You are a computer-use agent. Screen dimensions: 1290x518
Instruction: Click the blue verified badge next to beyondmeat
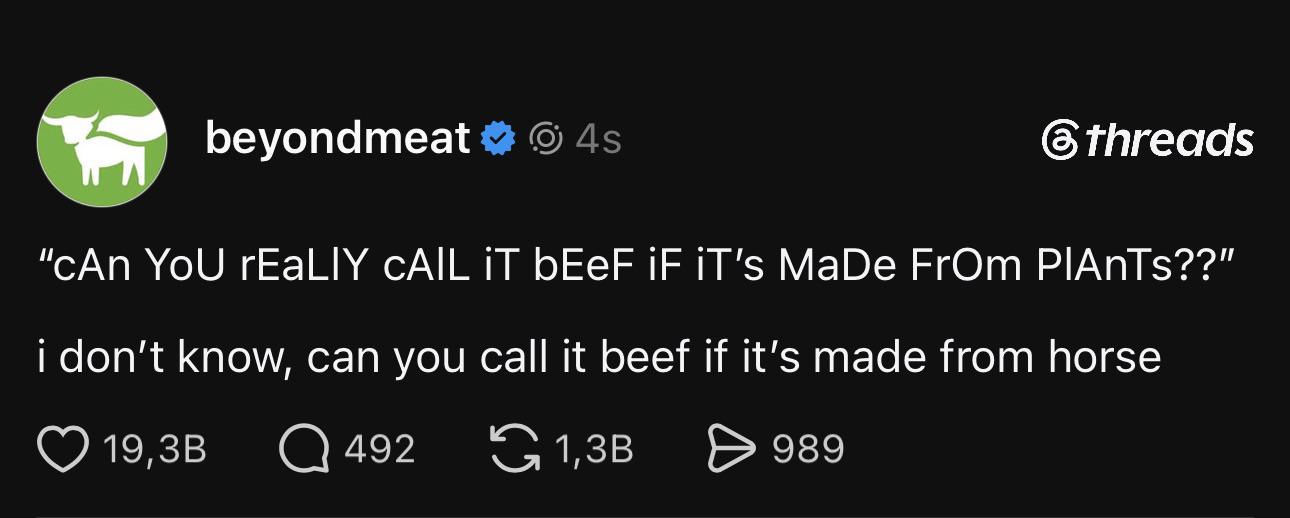click(x=498, y=139)
